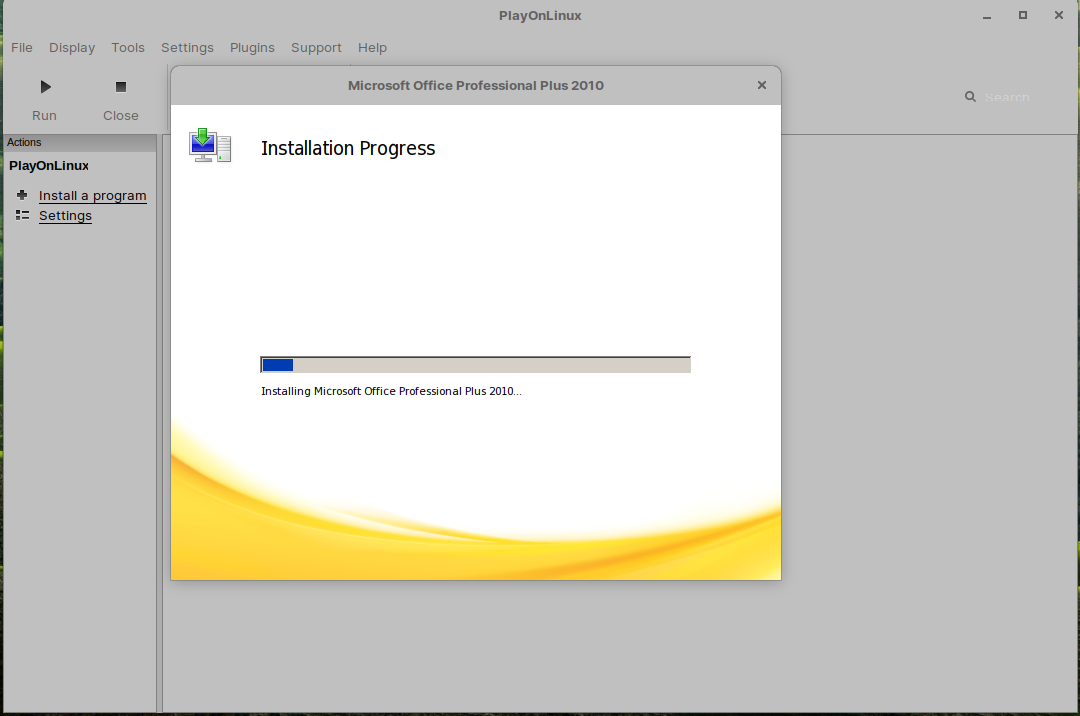Follow the Install a program link
The width and height of the screenshot is (1080, 716).
(x=92, y=196)
